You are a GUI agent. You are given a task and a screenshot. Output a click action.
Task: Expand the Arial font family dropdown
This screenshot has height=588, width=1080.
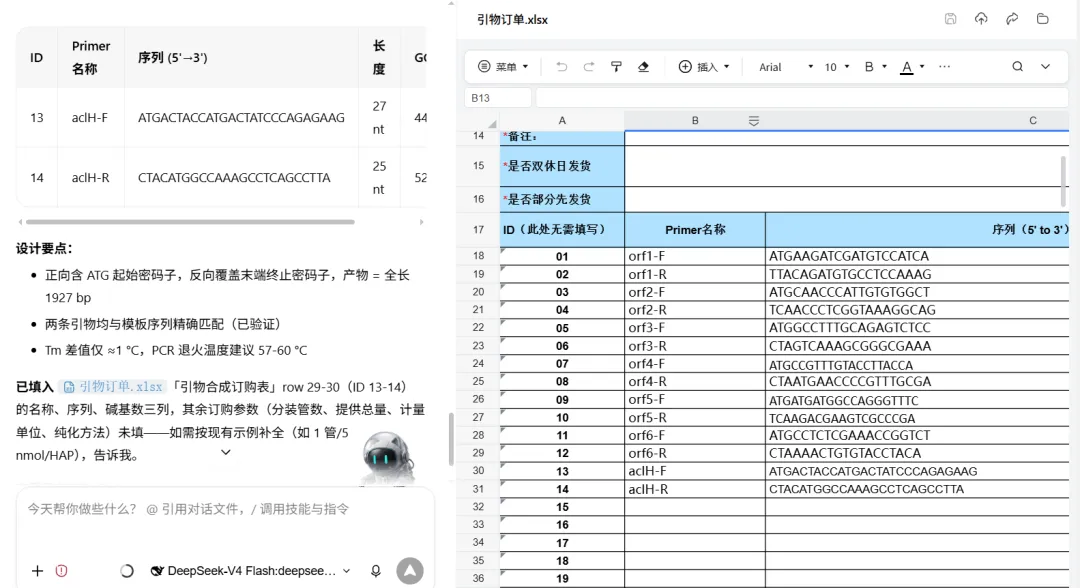tap(786, 67)
